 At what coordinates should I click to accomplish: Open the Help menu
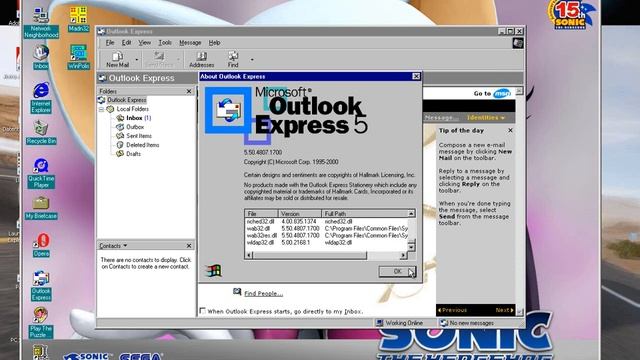[214, 42]
